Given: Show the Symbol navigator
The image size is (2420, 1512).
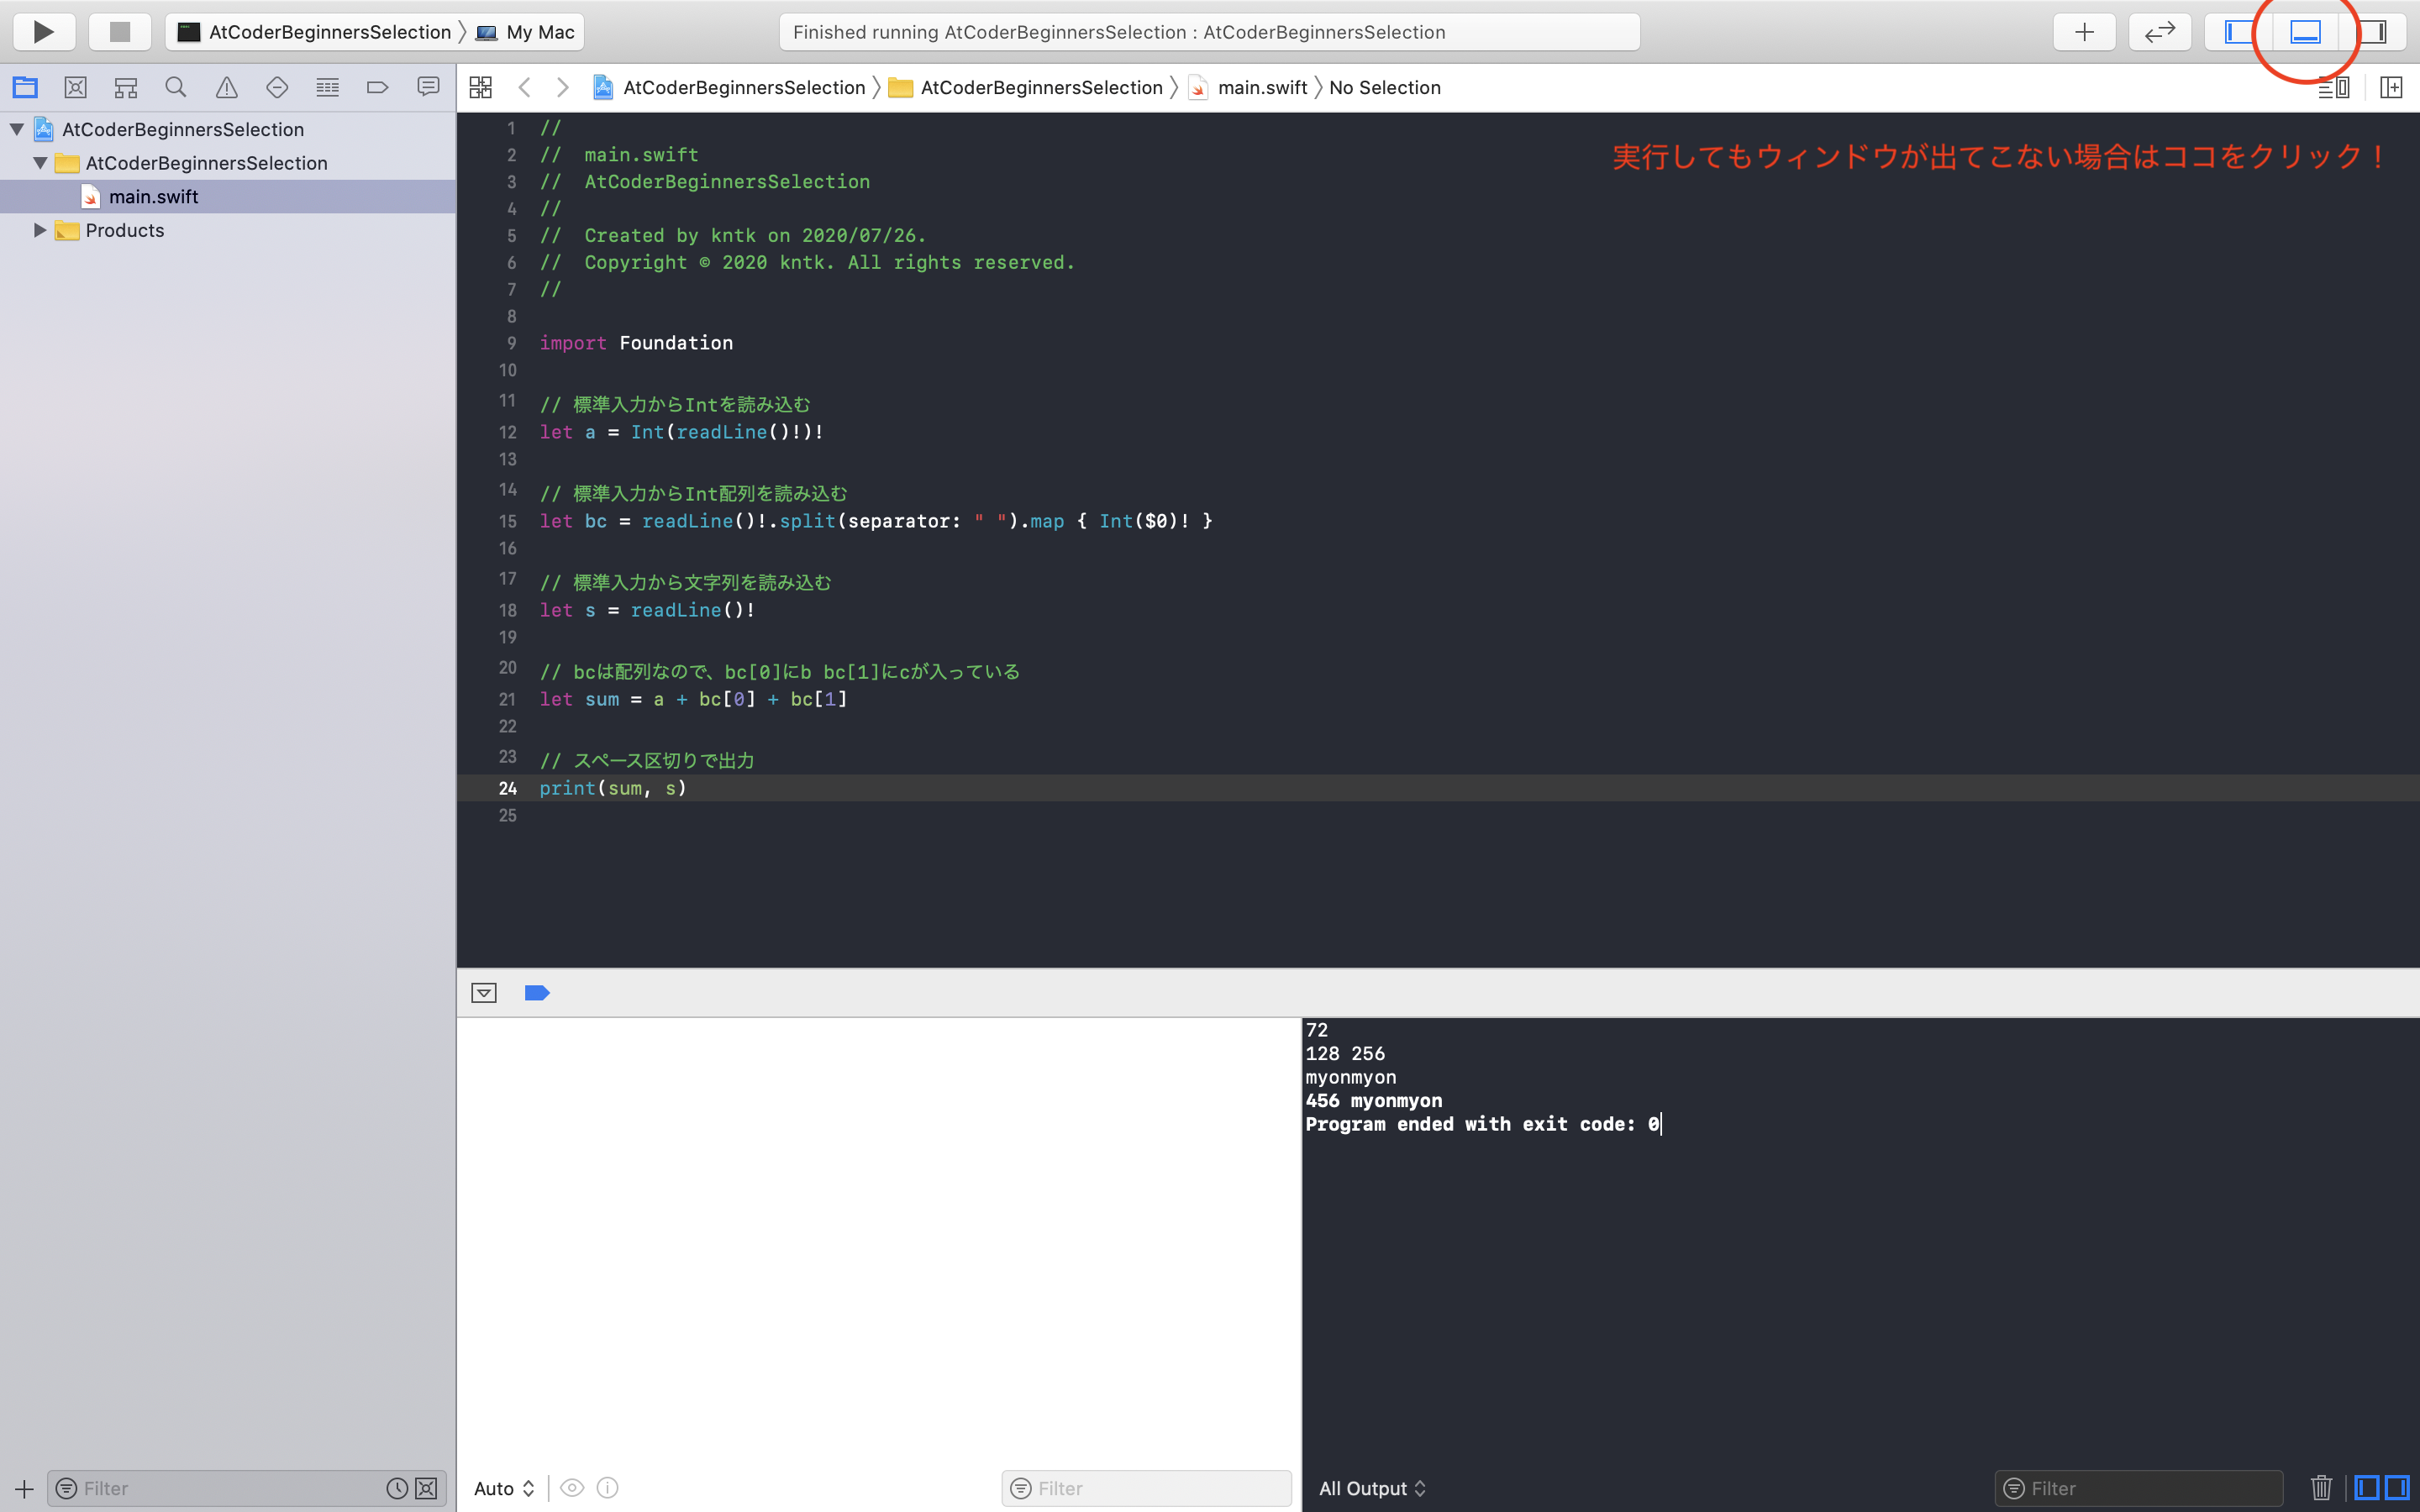Looking at the screenshot, I should tap(125, 88).
